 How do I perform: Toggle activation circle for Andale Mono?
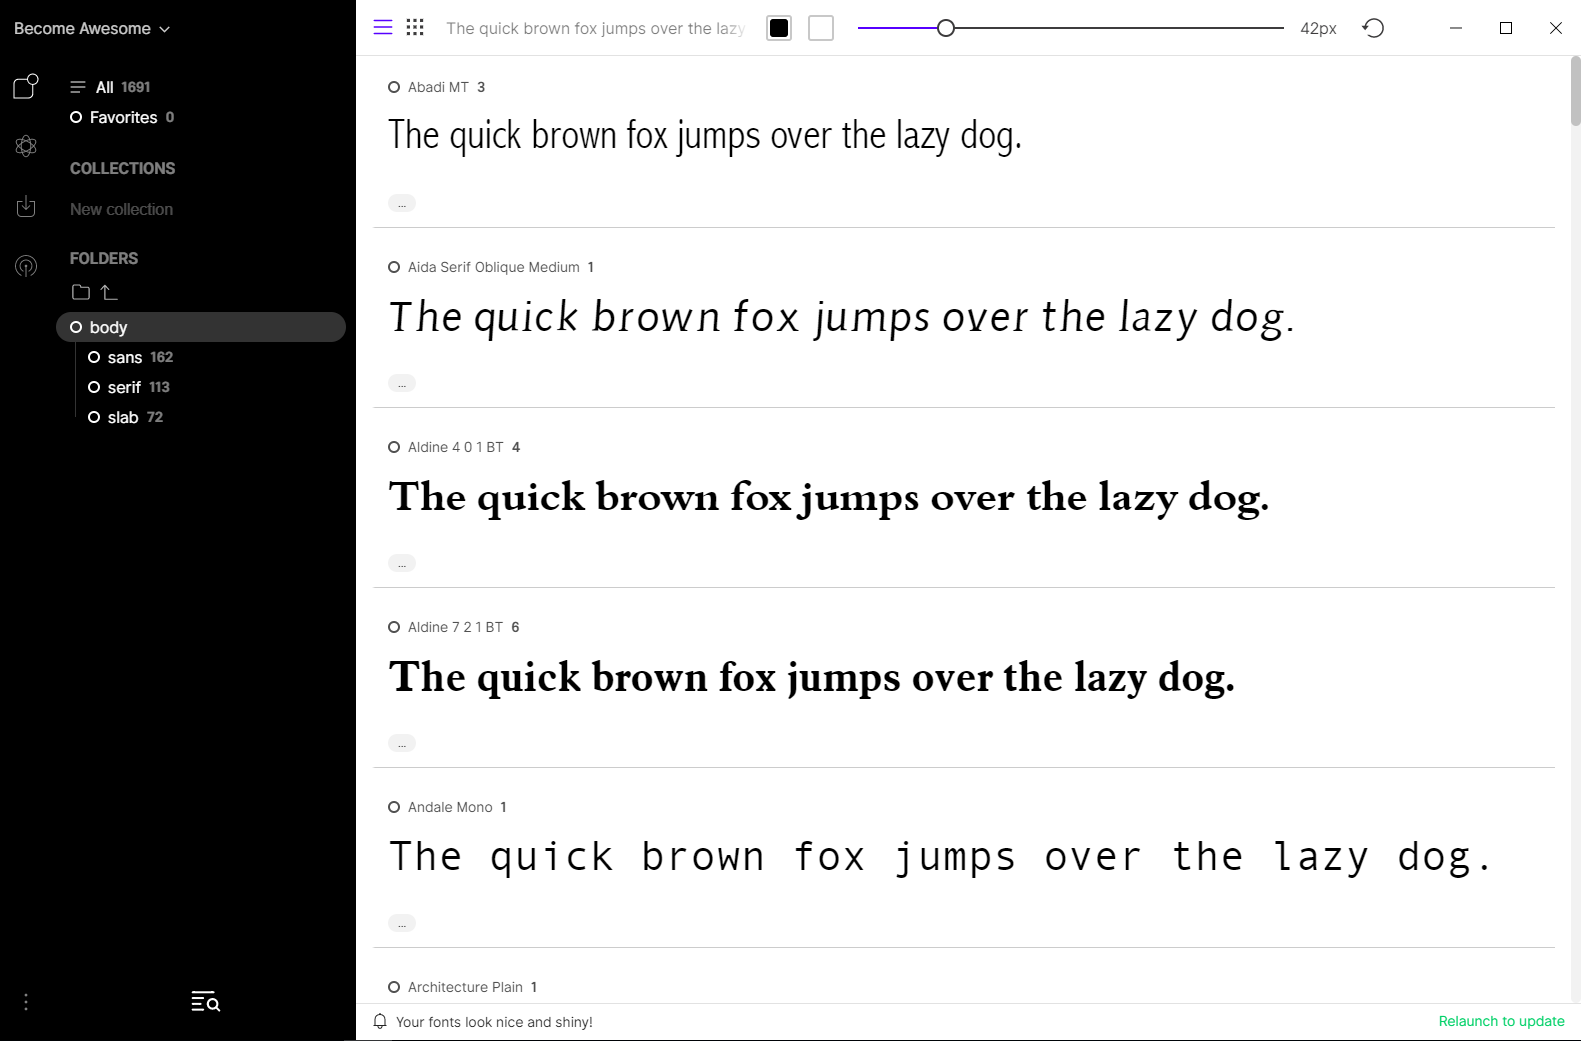394,807
